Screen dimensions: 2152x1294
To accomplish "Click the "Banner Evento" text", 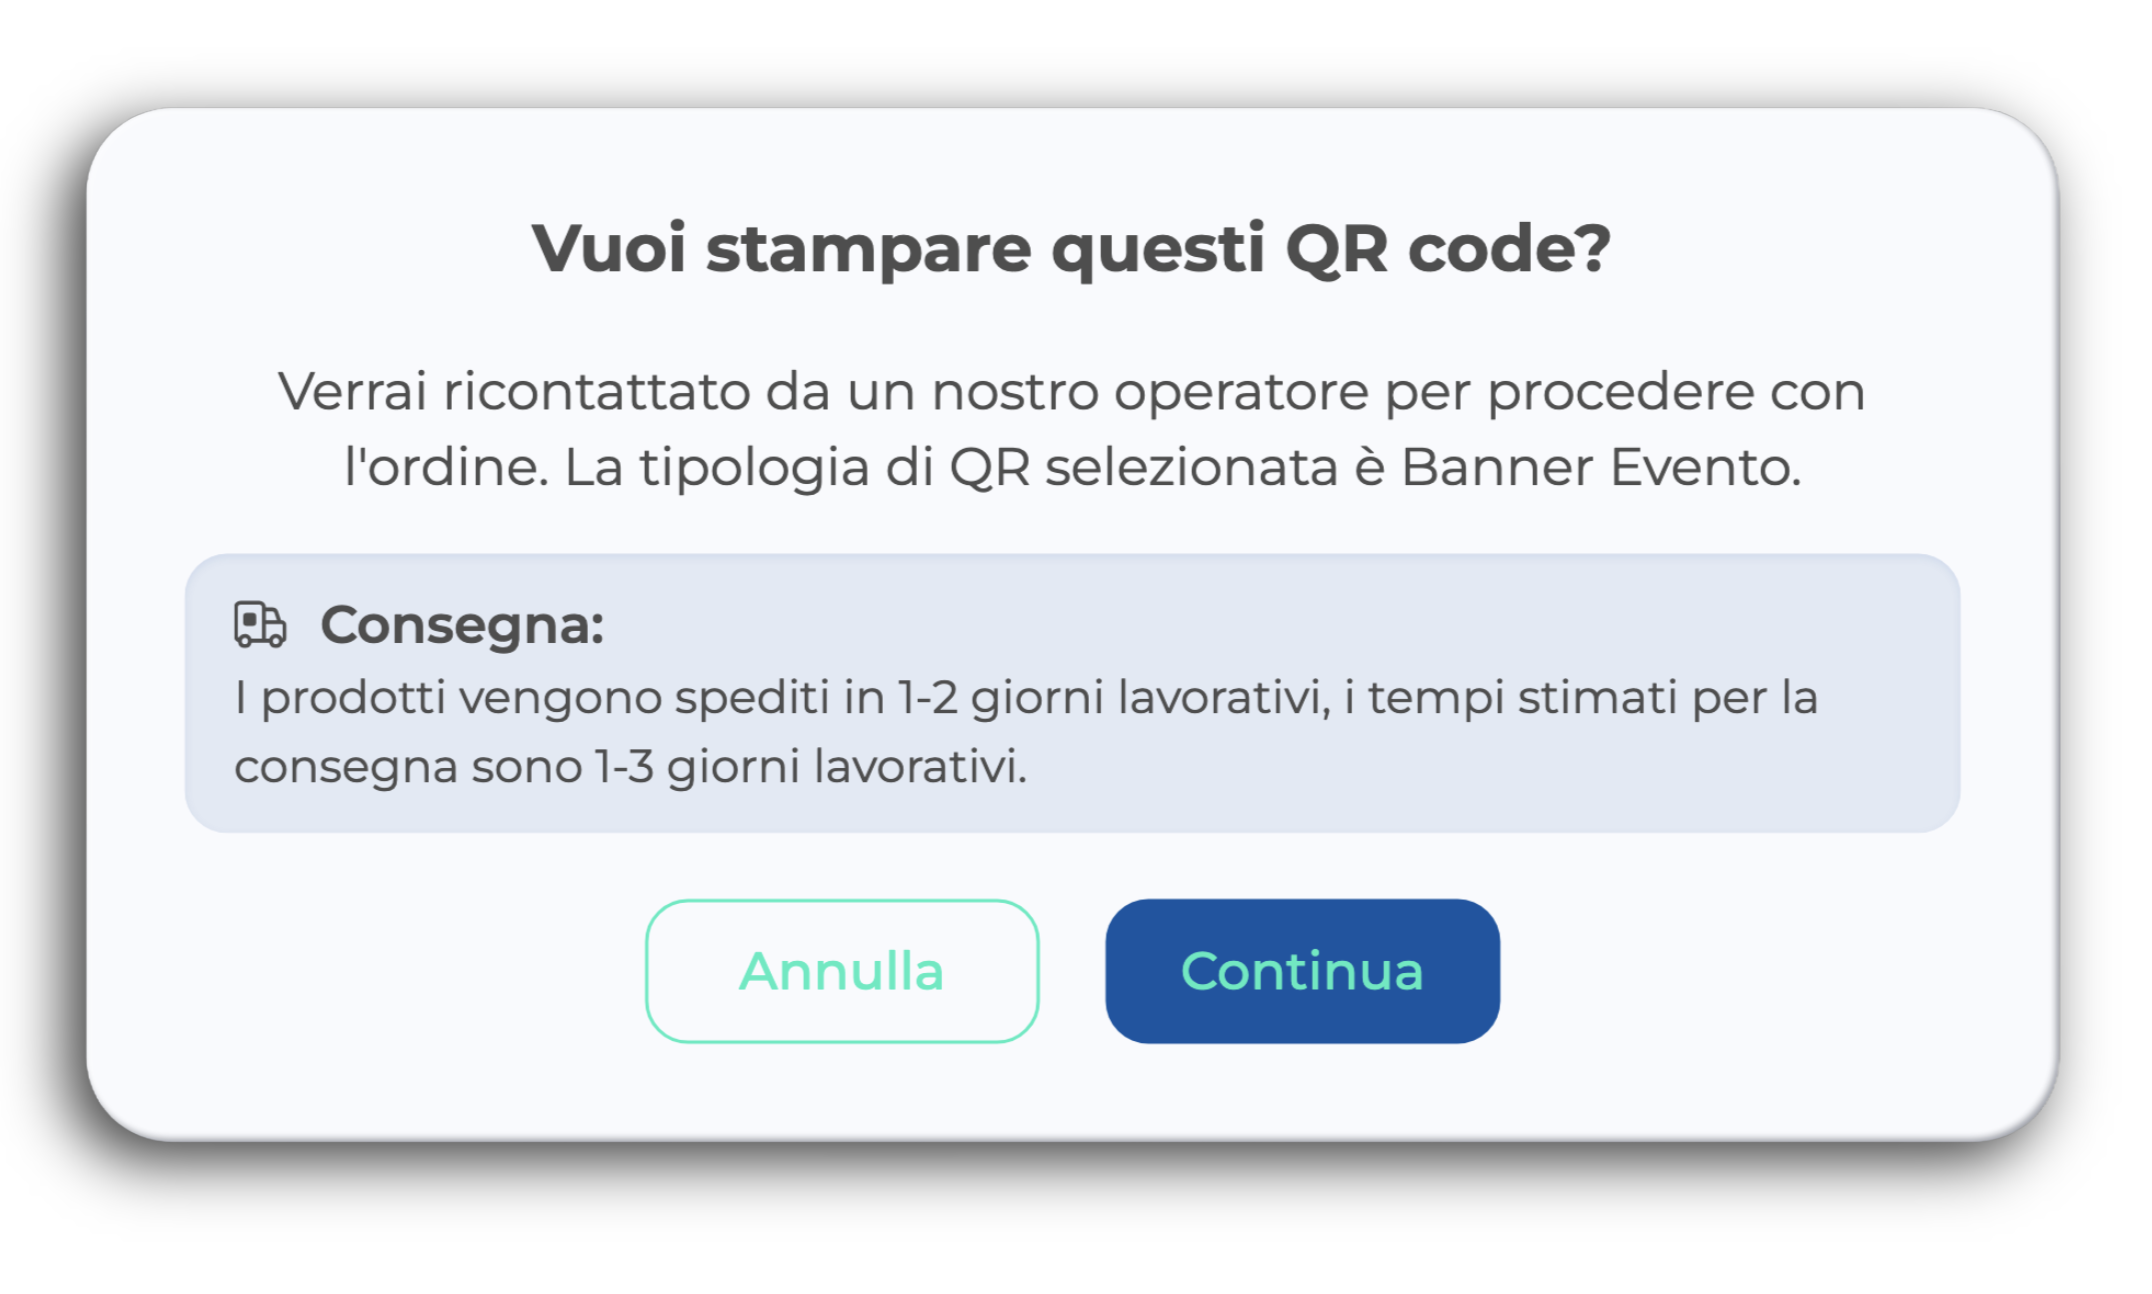I will pos(1600,467).
